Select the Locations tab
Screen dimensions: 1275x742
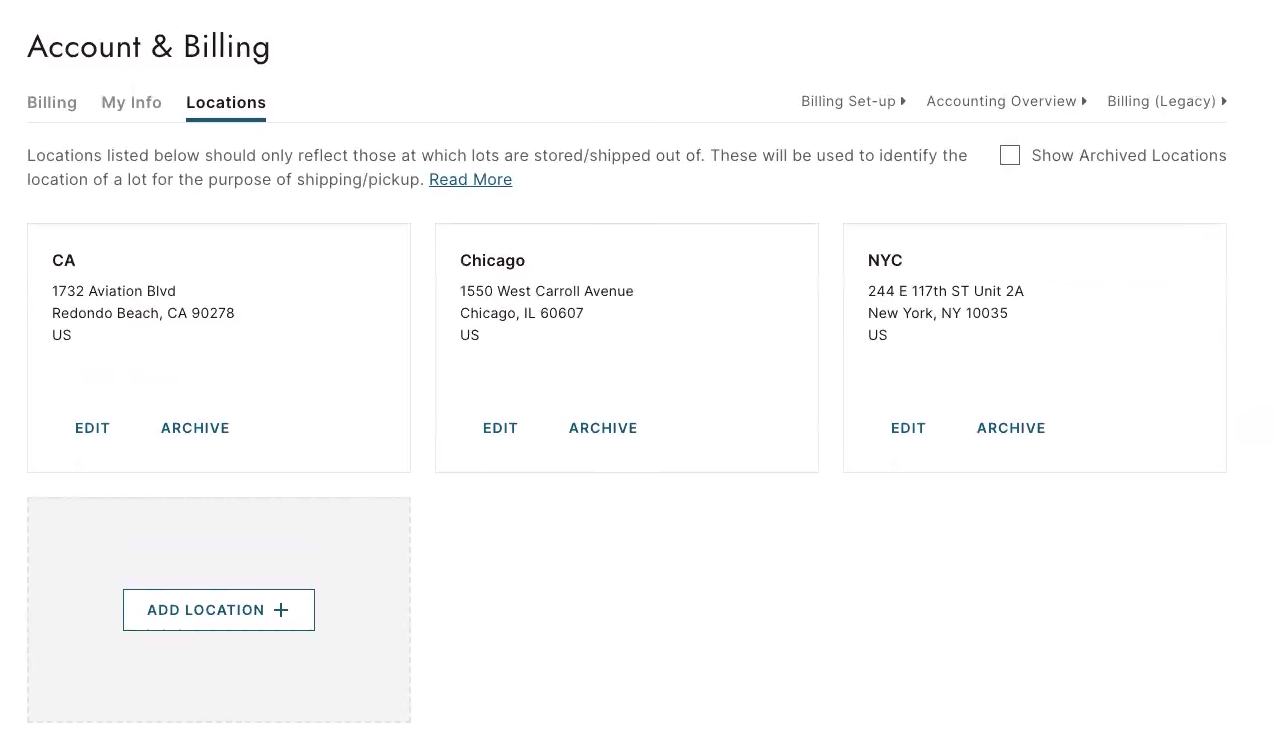226,102
